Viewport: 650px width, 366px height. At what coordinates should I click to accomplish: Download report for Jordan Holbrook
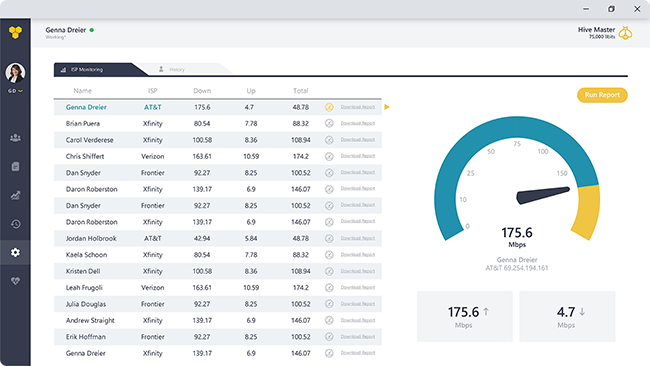coord(358,238)
